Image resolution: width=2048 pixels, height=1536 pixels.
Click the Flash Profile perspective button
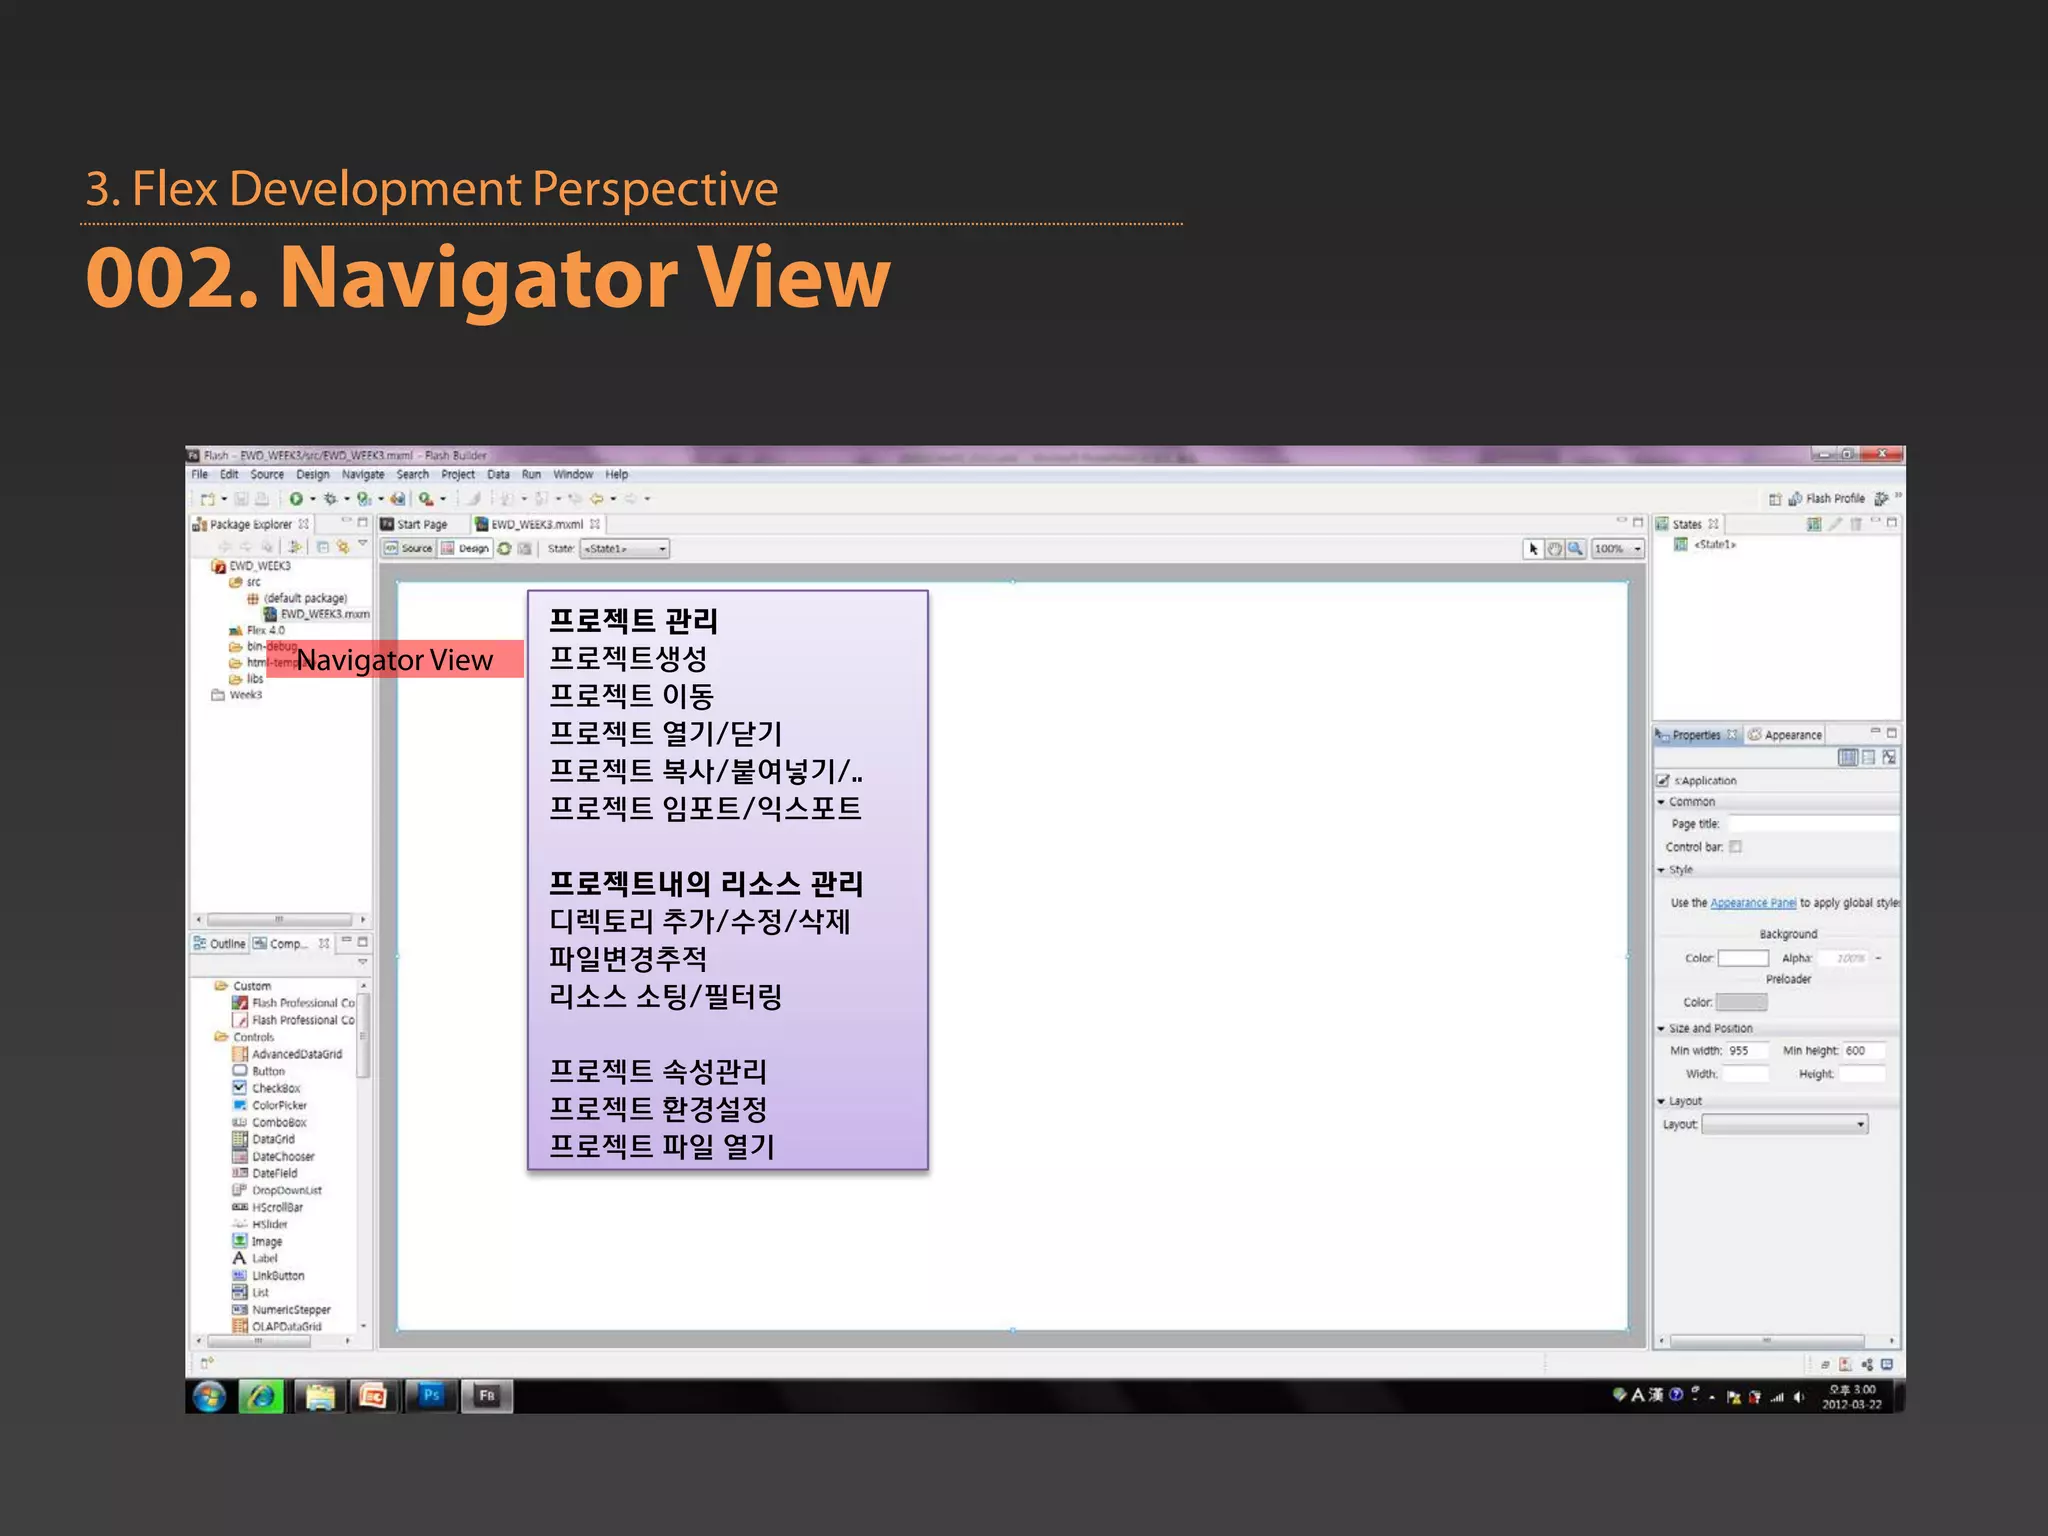[1826, 499]
